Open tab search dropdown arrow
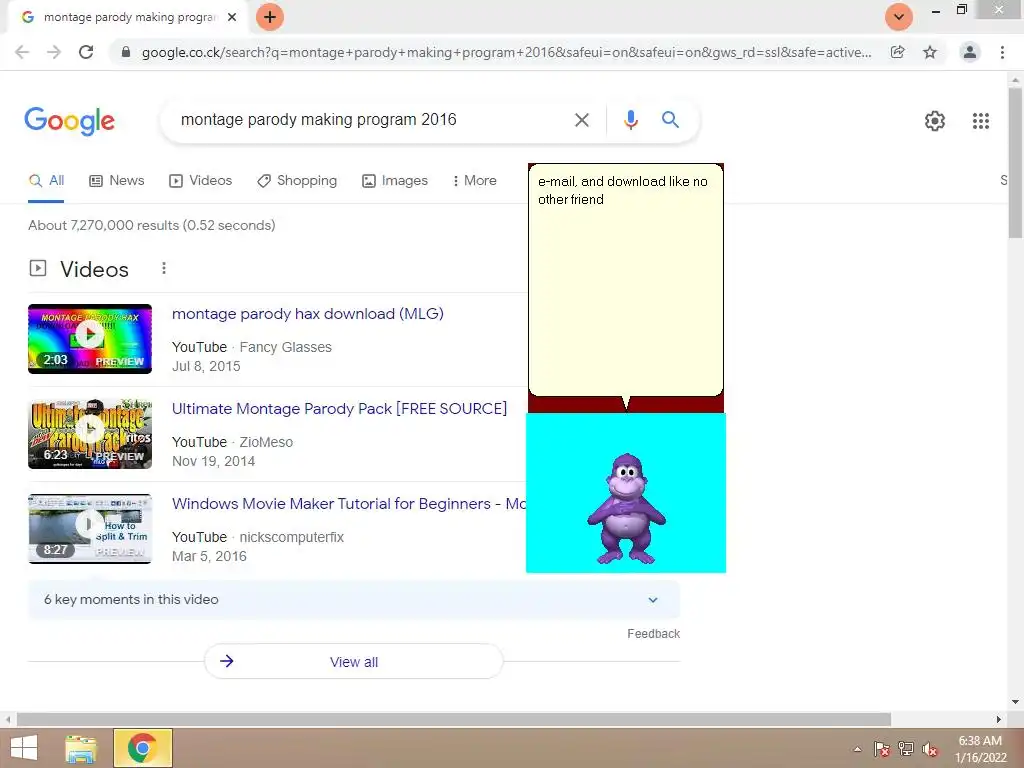This screenshot has height=768, width=1024. click(x=899, y=17)
